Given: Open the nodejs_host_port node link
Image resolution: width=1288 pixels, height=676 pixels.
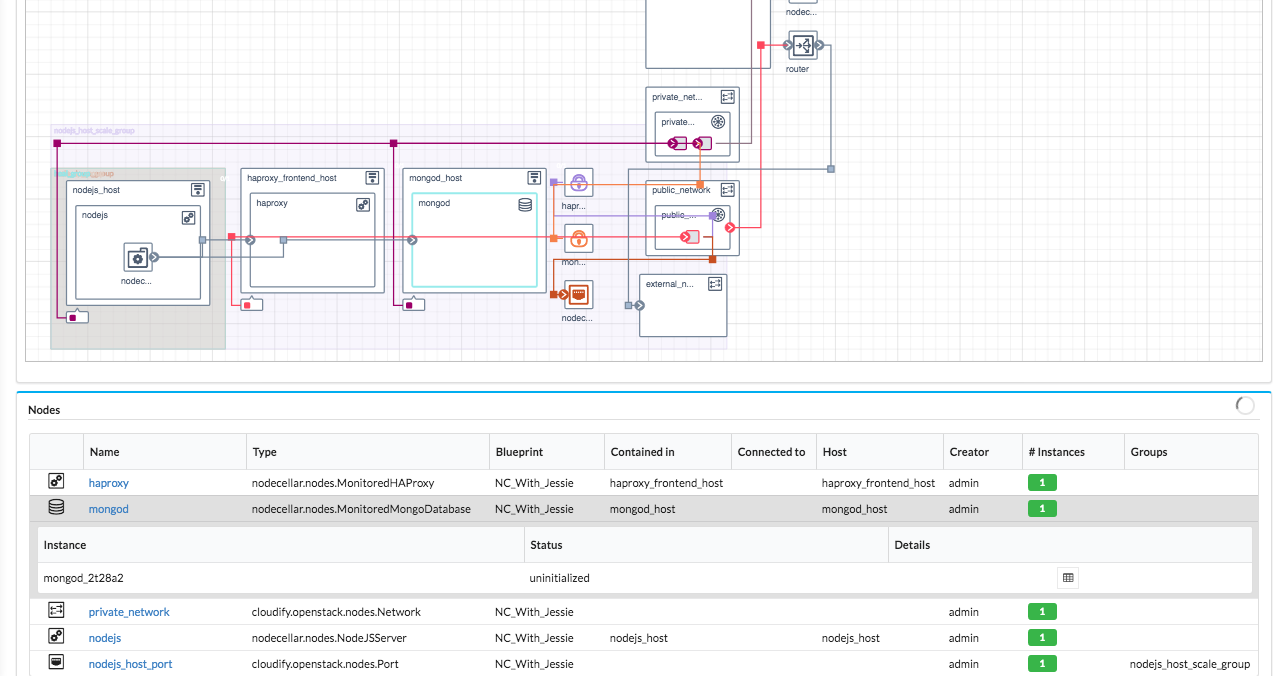Looking at the screenshot, I should tap(131, 664).
